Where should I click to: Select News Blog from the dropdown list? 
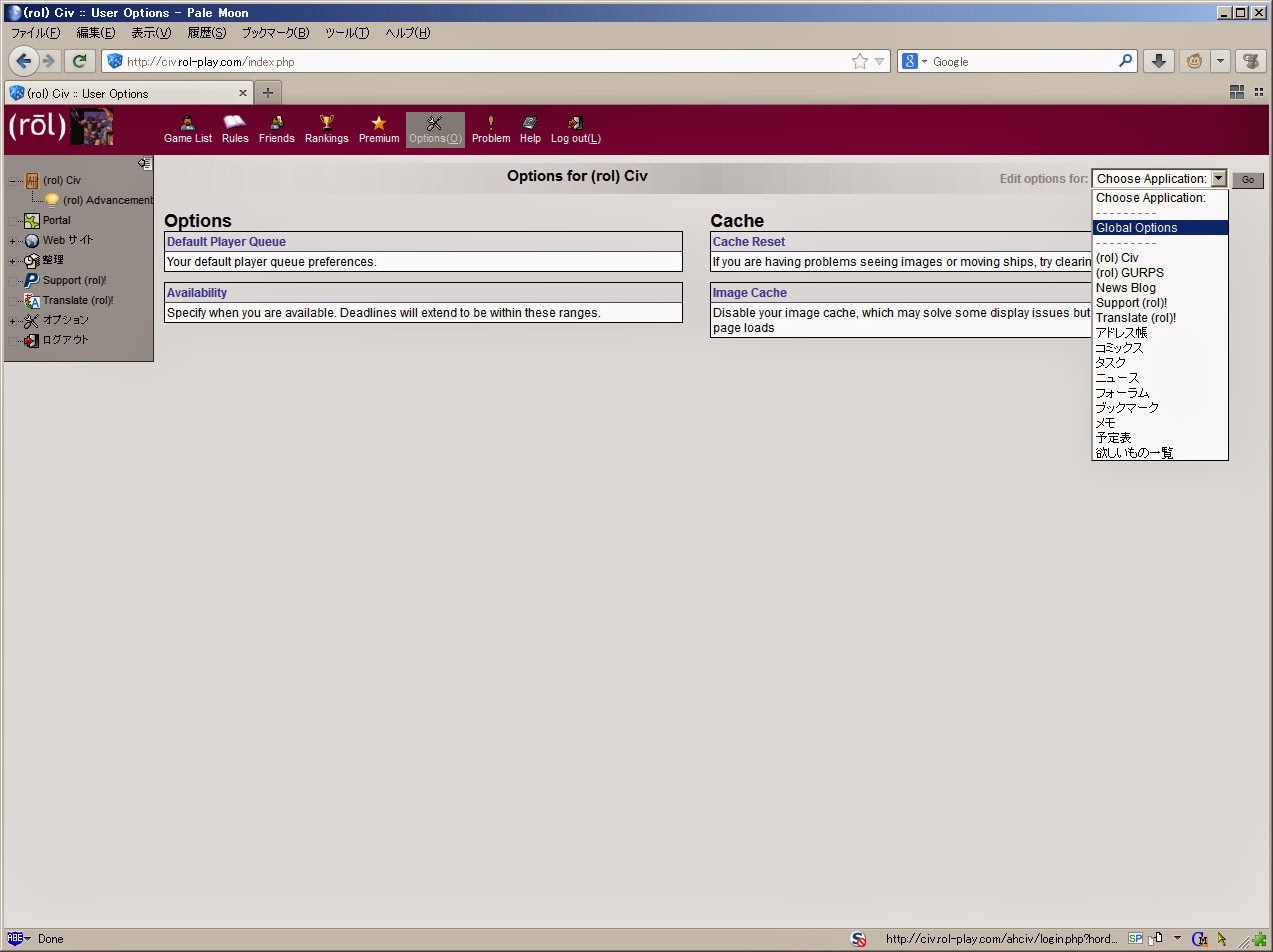click(1160, 288)
